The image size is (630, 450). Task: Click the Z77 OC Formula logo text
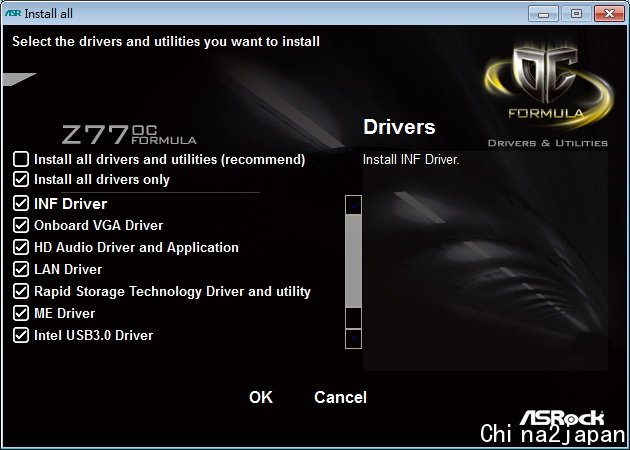pyautogui.click(x=129, y=135)
